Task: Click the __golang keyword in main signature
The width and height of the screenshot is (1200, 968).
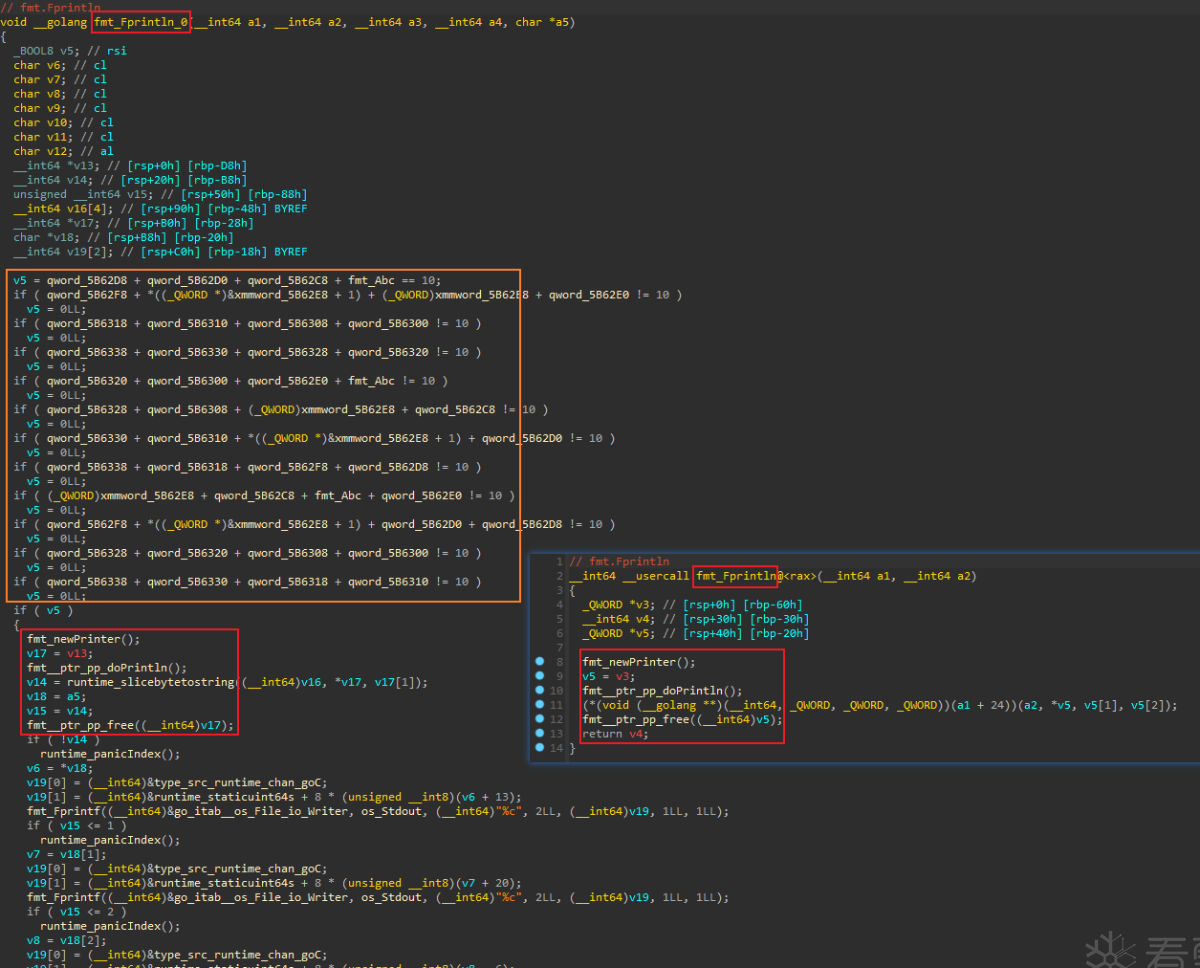Action: (x=61, y=22)
